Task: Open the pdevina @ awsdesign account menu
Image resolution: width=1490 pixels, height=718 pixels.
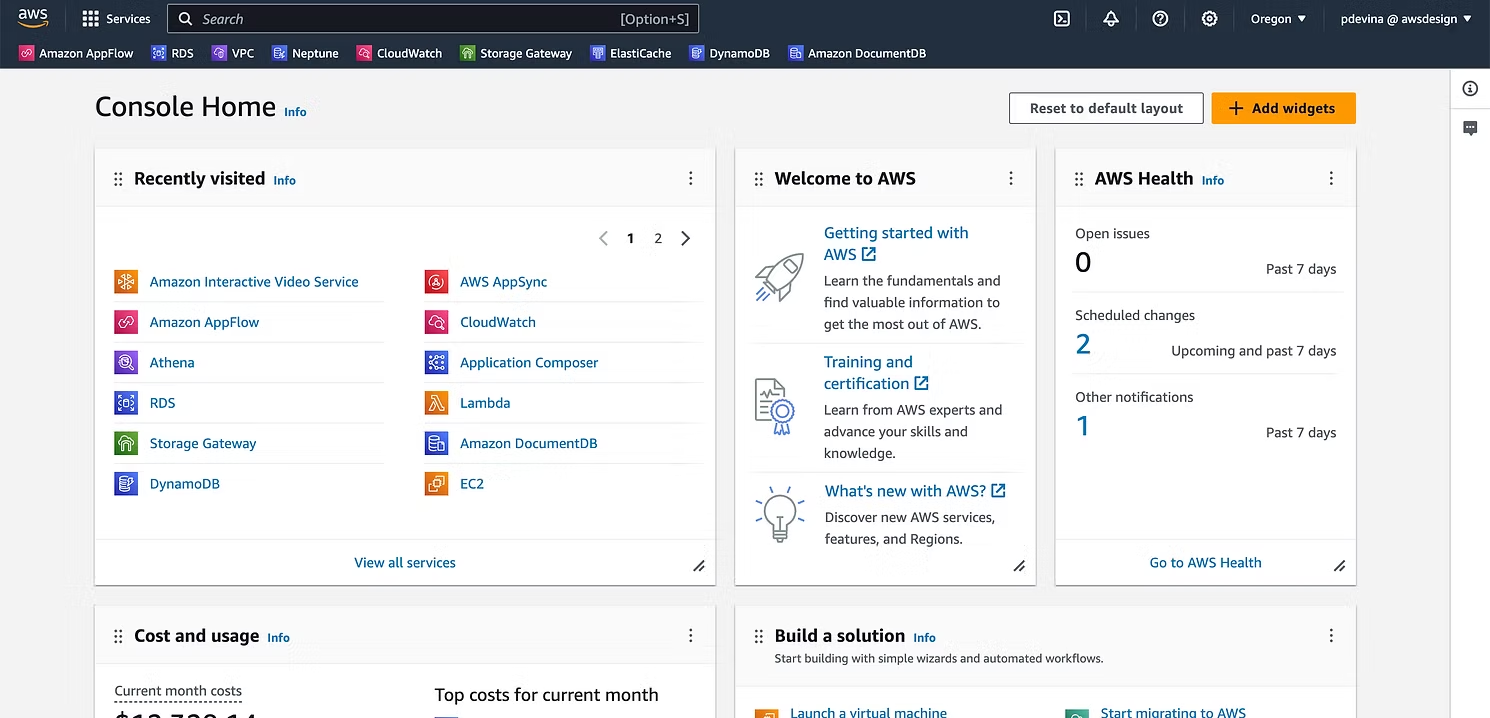Action: 1406,19
